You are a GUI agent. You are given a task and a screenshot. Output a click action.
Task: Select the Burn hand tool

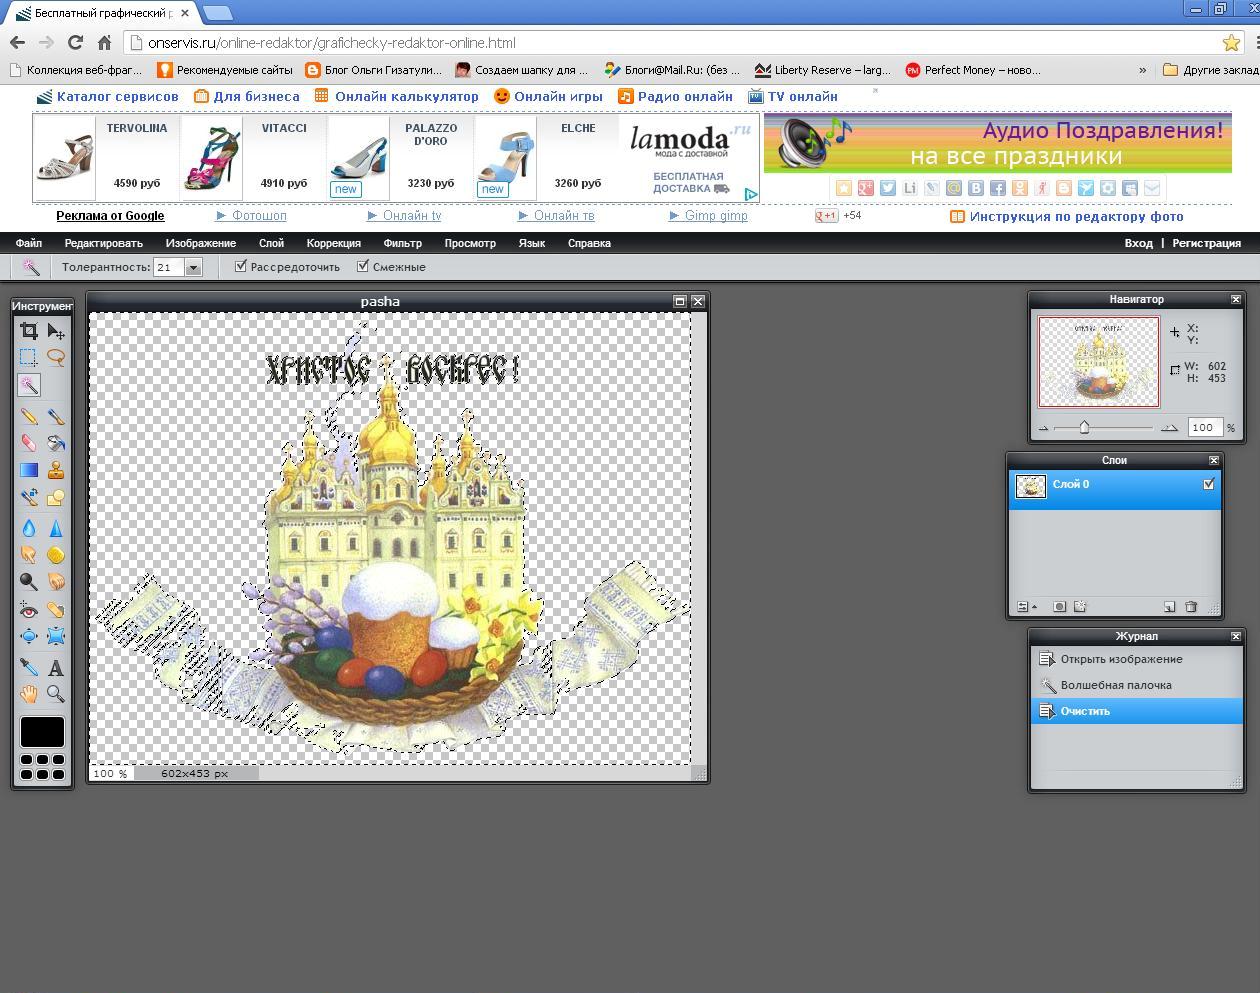pos(56,581)
